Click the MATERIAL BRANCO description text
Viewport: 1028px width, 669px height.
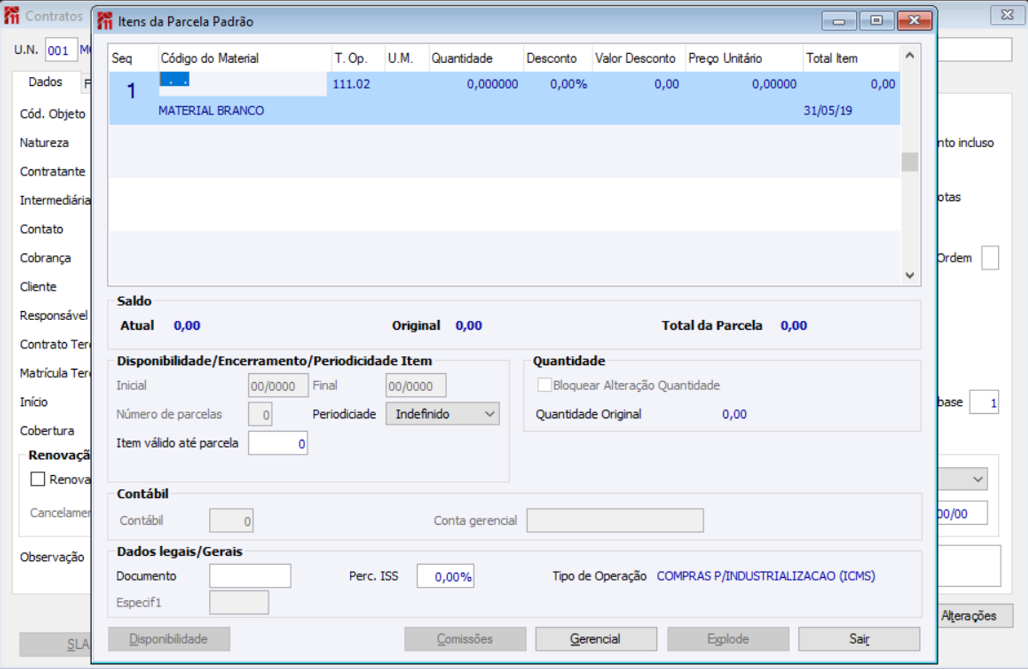(211, 111)
